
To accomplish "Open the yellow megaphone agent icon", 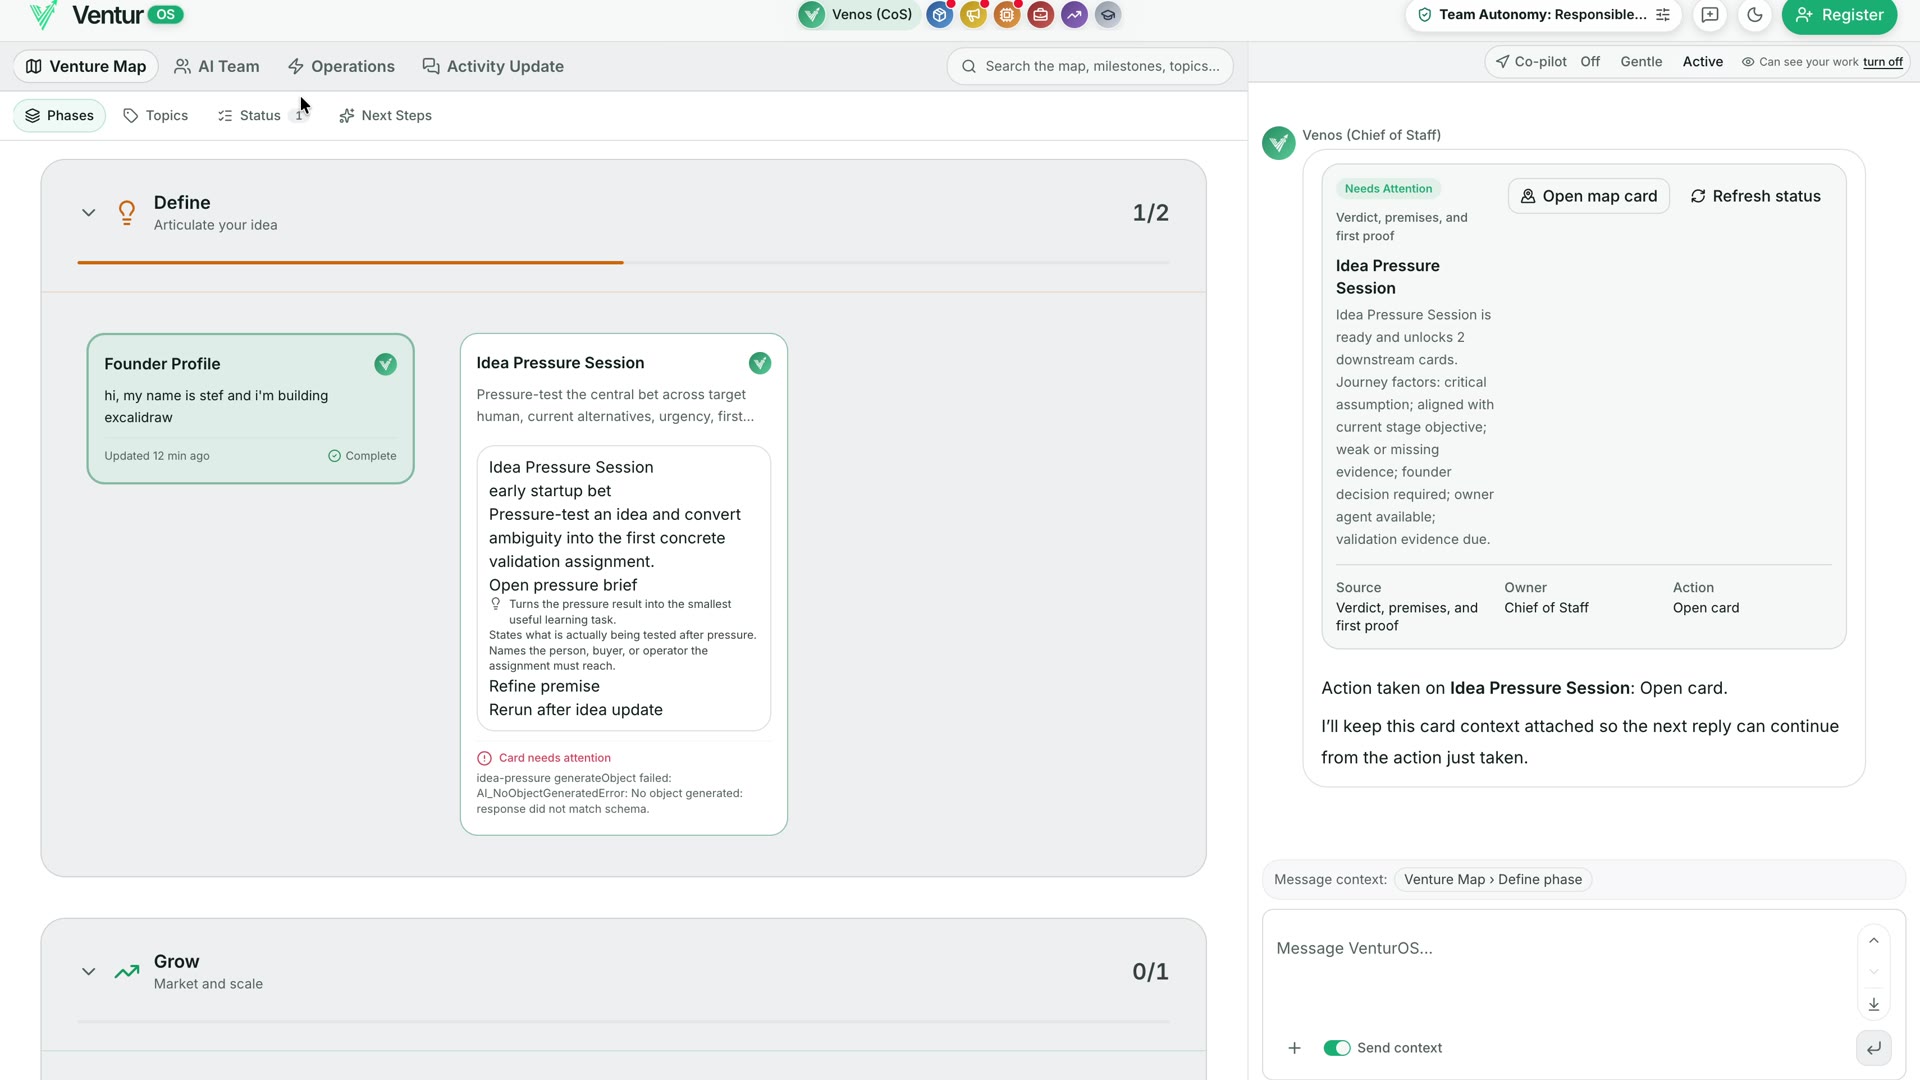I will pyautogui.click(x=973, y=14).
